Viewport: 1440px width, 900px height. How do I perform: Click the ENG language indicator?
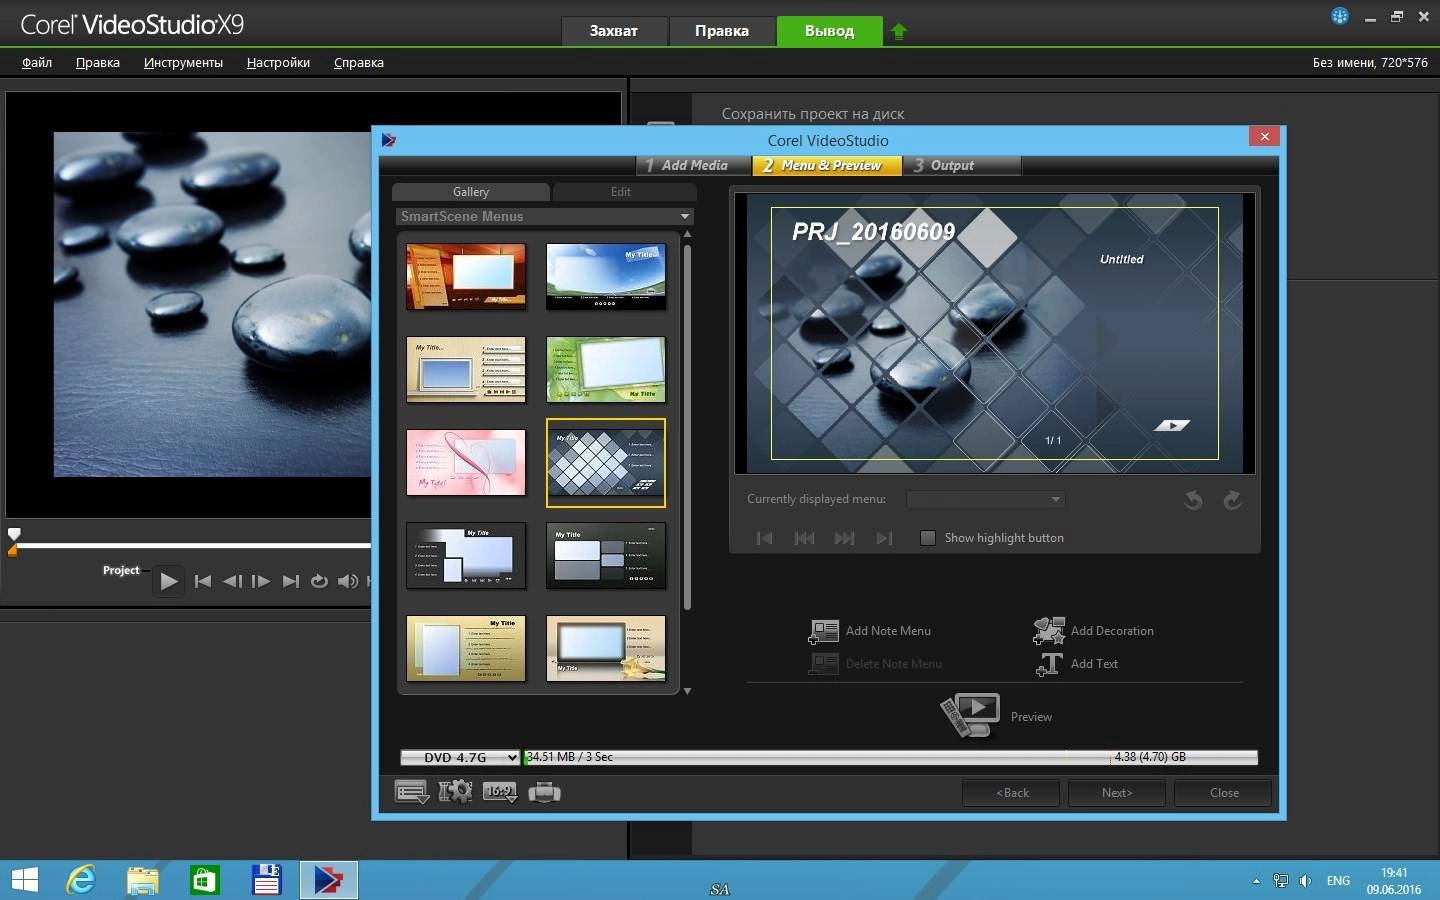(1338, 881)
